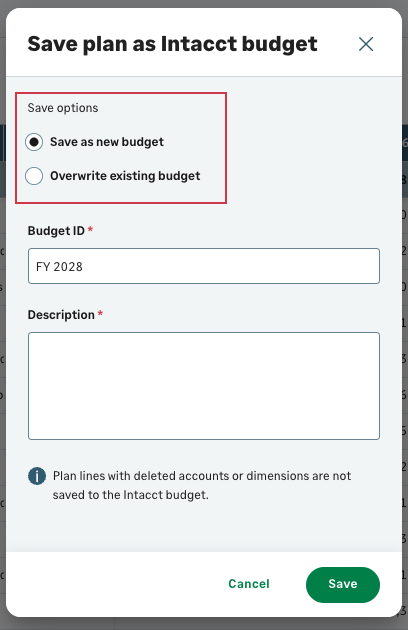Place cursor after FY 2028 text

pos(85,267)
